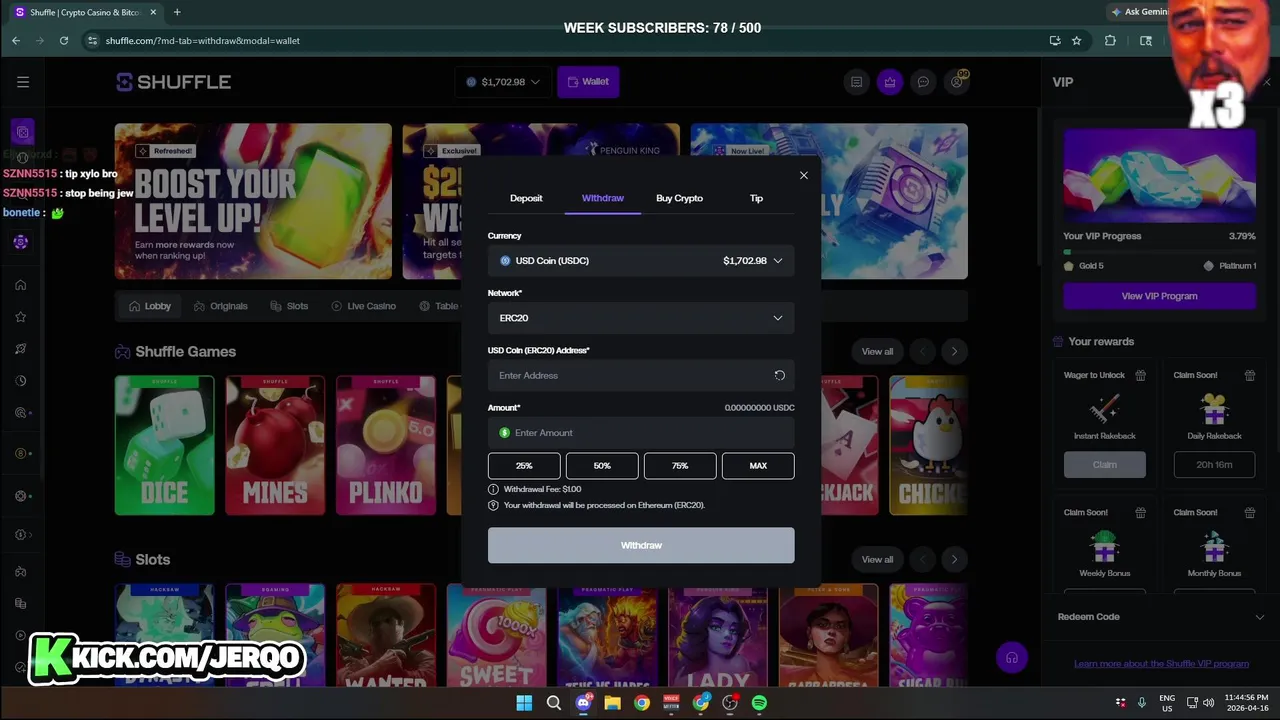Click the Claim button under Instant Rakeback

click(1105, 465)
